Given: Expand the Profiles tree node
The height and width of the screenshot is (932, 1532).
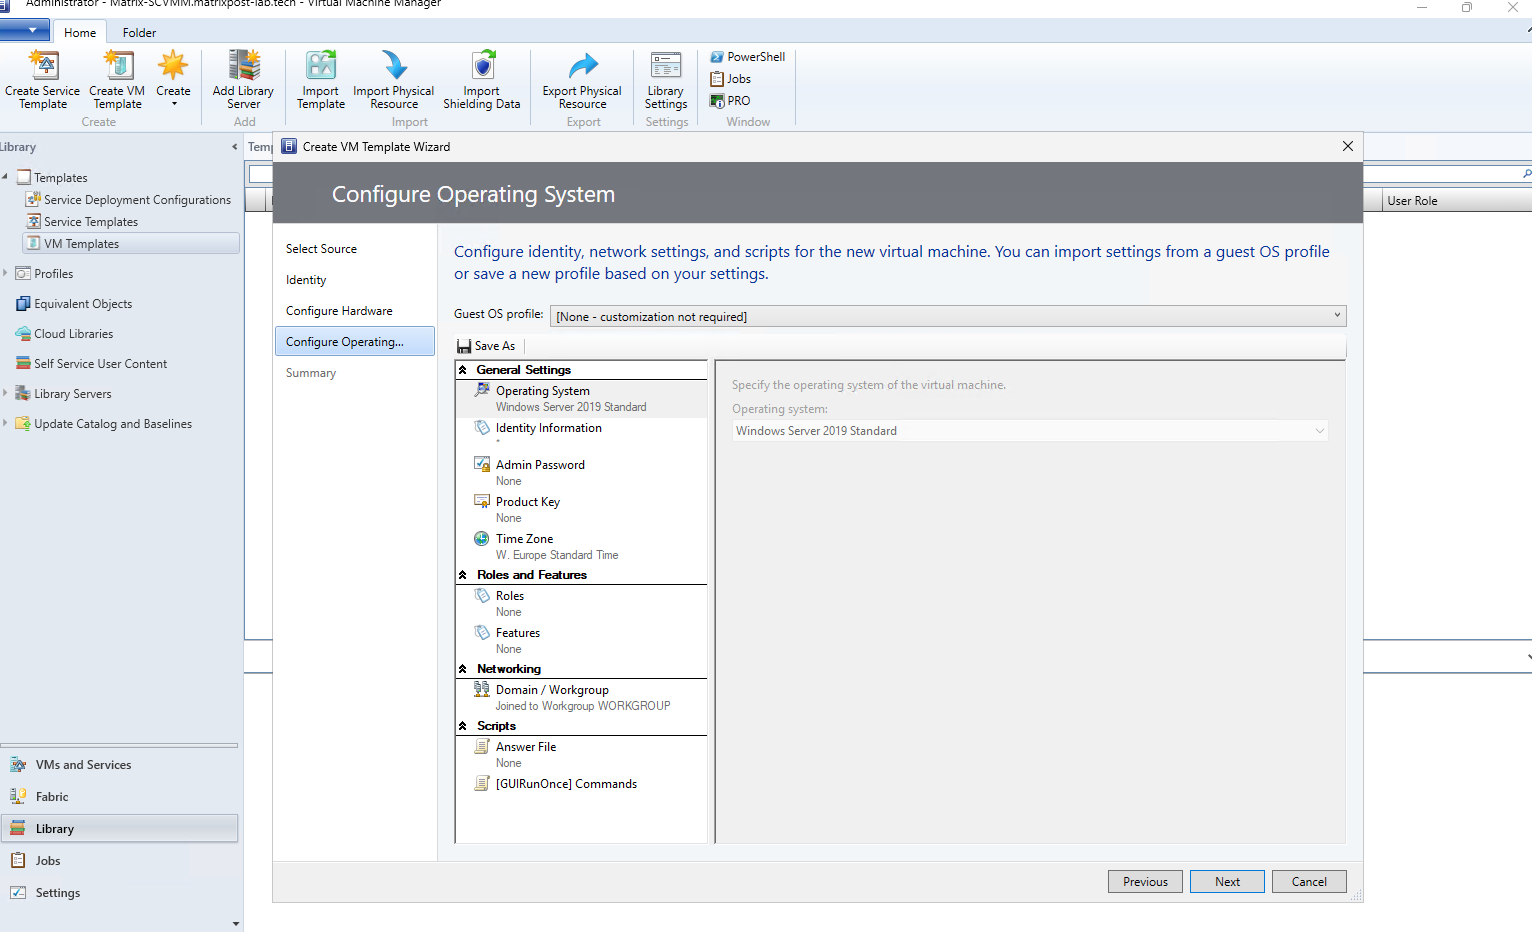Looking at the screenshot, I should pos(5,273).
